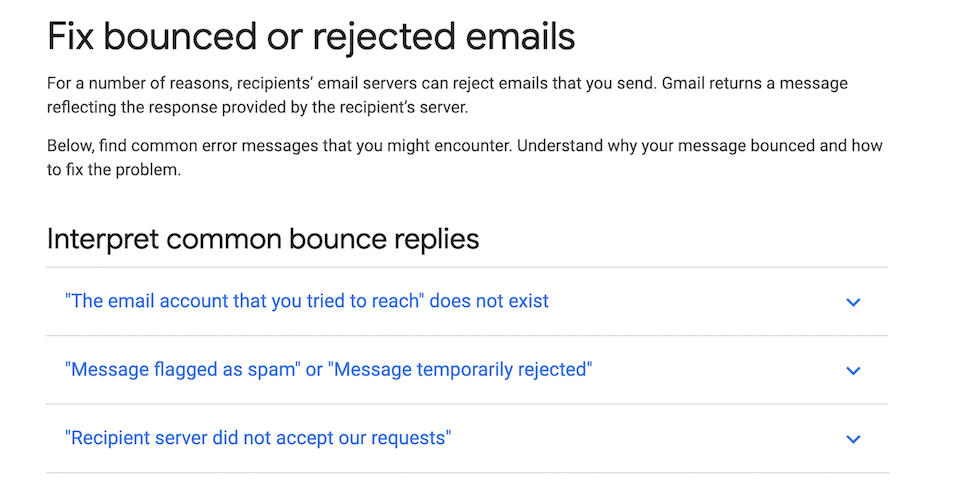Open "The email account that you tried to reach" quoted text

pyautogui.click(x=244, y=301)
